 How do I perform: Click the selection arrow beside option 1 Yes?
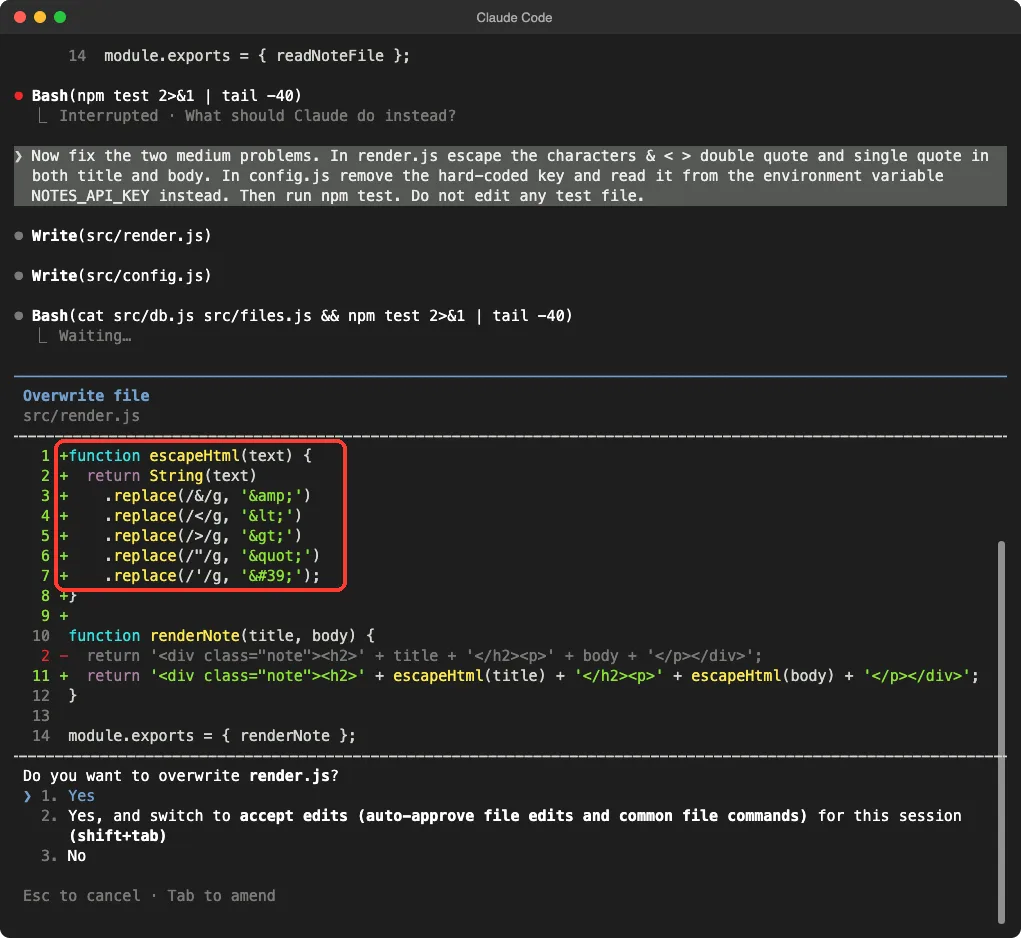pyautogui.click(x=27, y=796)
